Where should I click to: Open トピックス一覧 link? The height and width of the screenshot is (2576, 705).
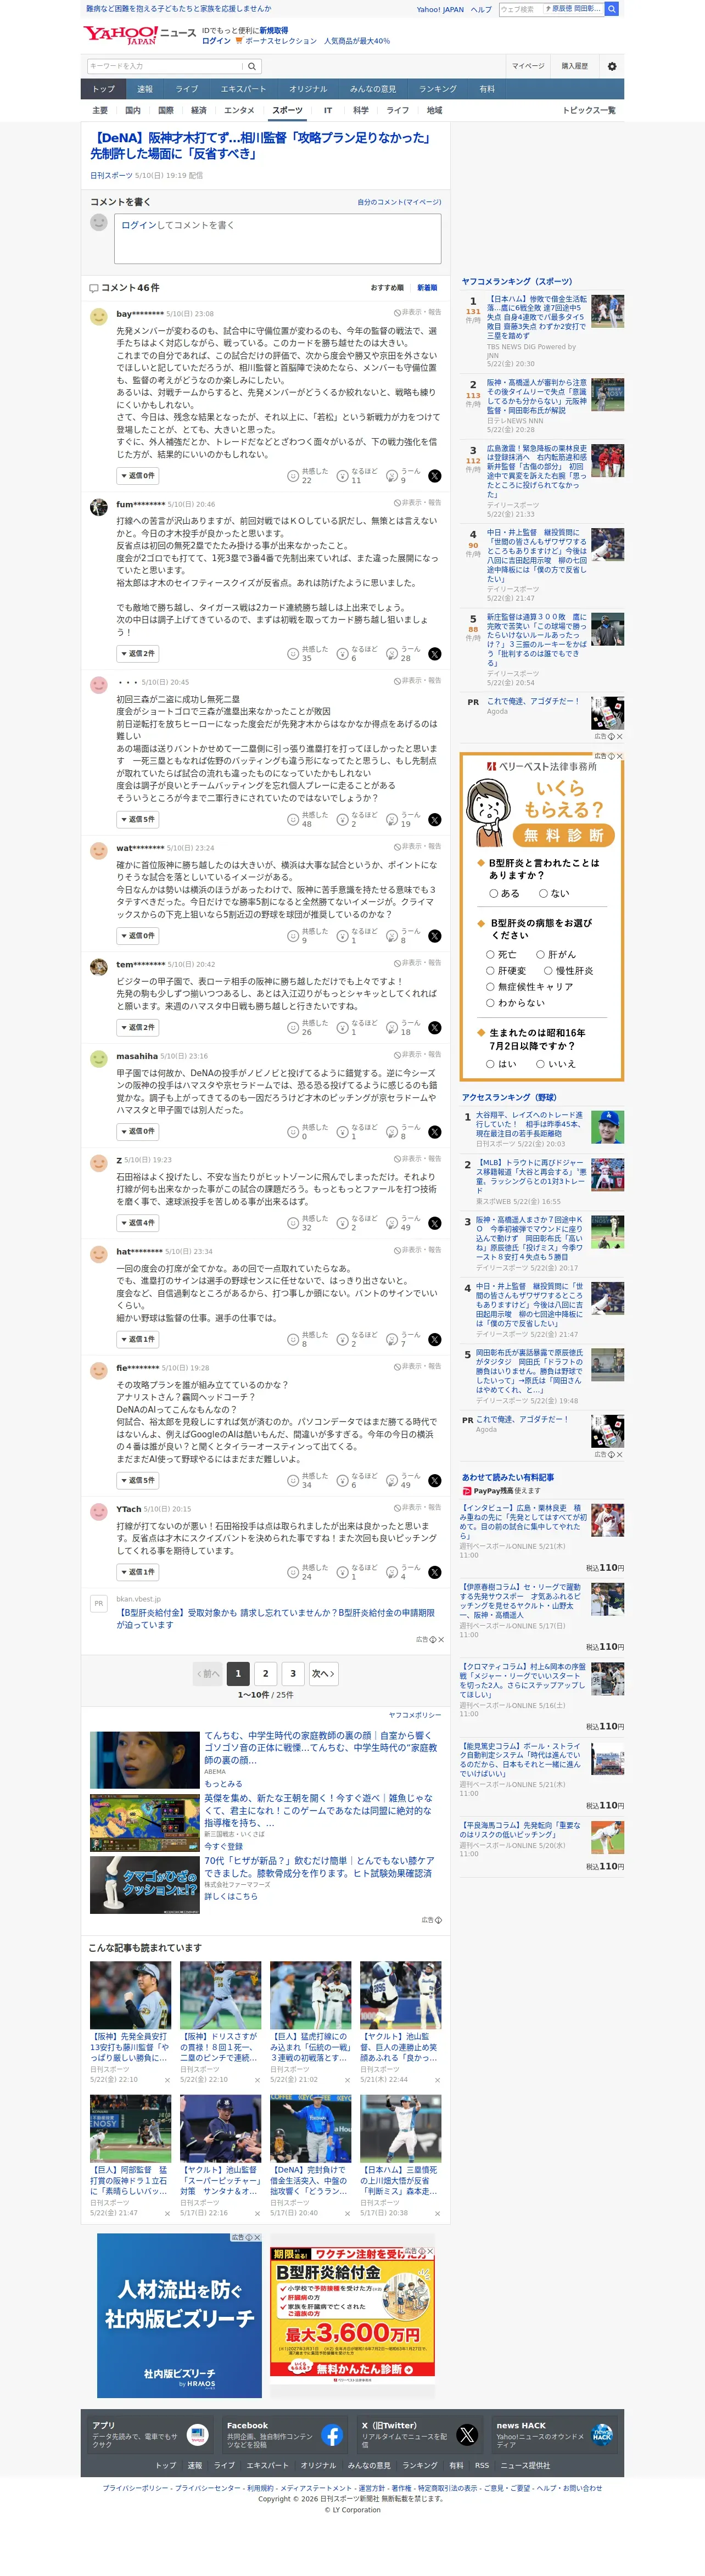pyautogui.click(x=589, y=111)
